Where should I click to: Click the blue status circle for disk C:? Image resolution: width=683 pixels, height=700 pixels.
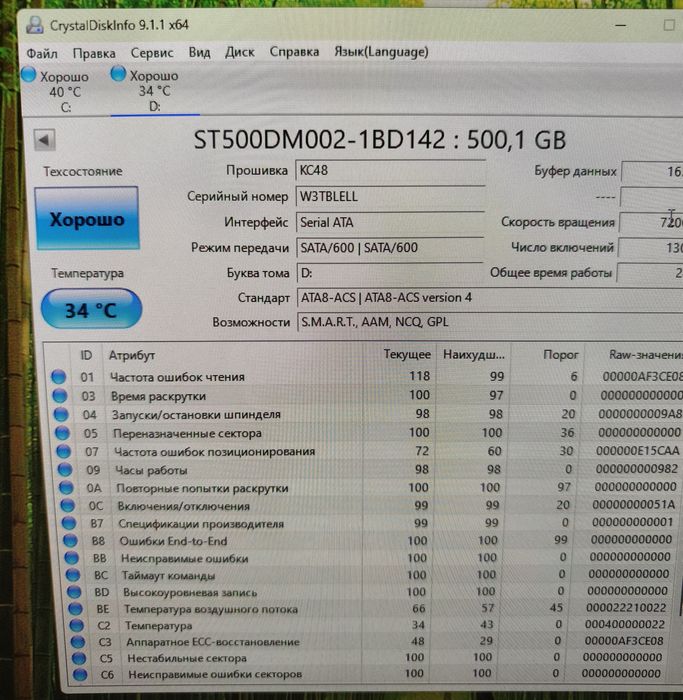tap(29, 75)
